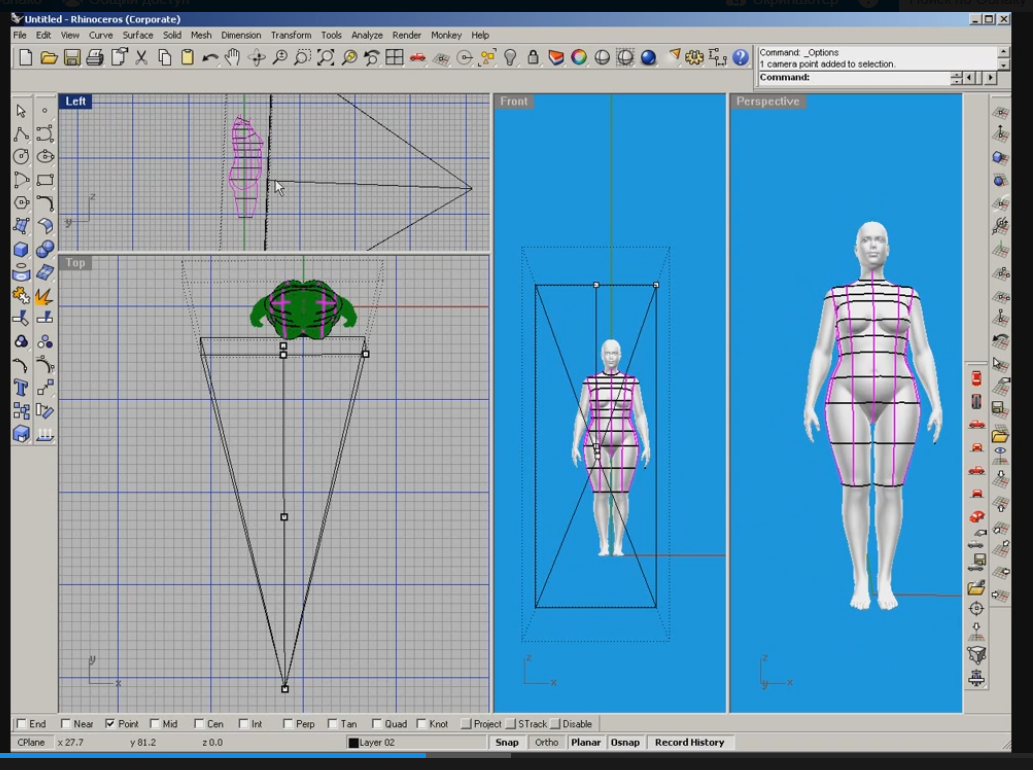
Task: Open the Perspective viewport title menu
Action: point(768,102)
